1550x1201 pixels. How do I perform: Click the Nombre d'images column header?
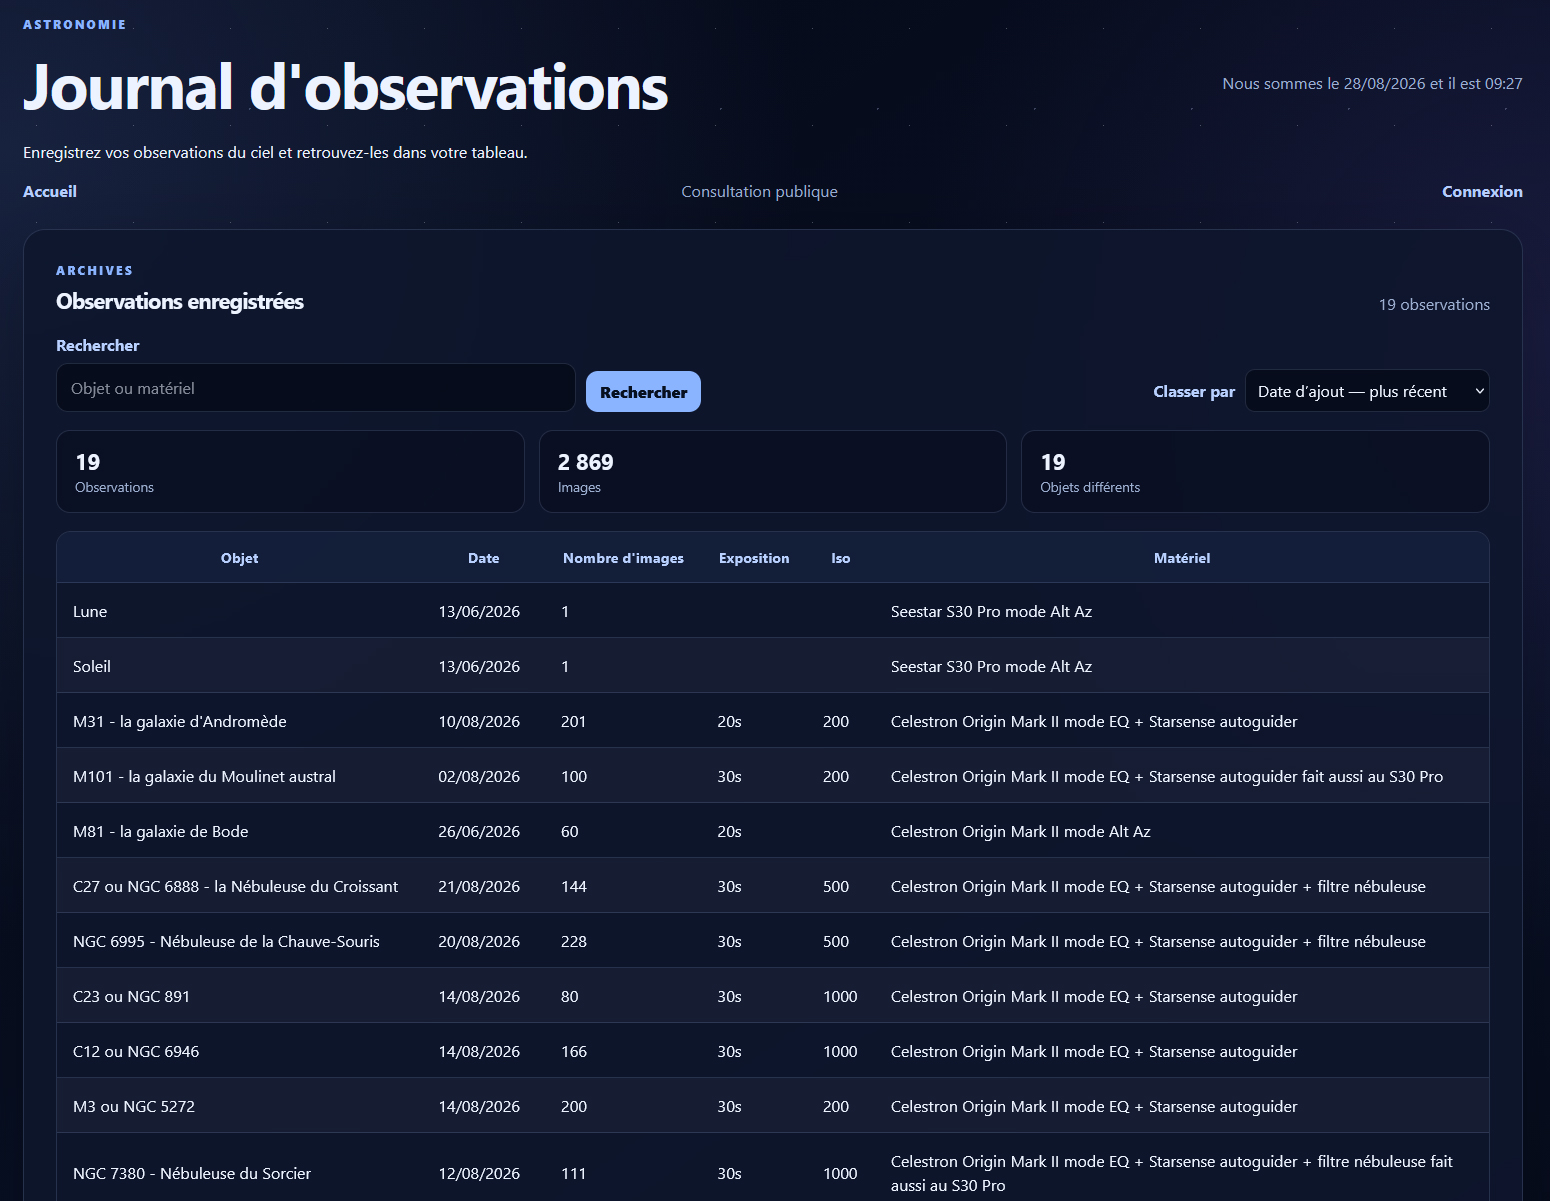click(x=623, y=558)
